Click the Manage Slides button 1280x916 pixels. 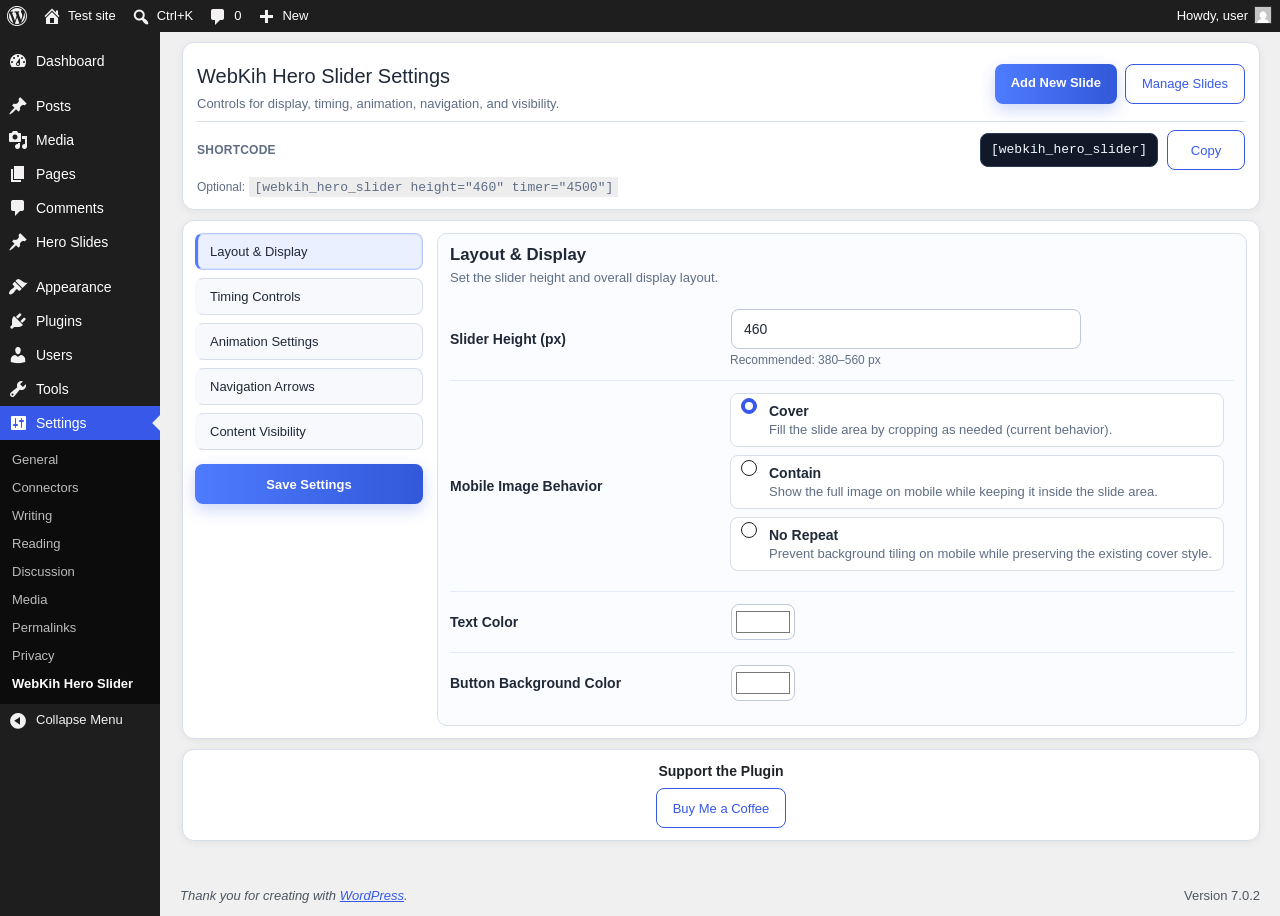tap(1185, 84)
